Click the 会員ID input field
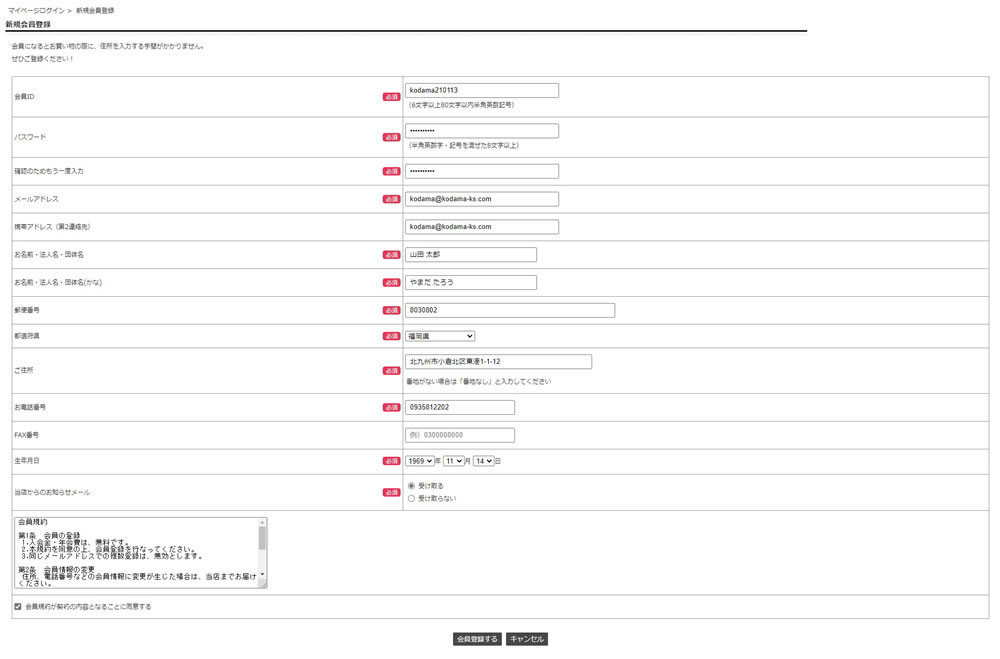 [481, 91]
